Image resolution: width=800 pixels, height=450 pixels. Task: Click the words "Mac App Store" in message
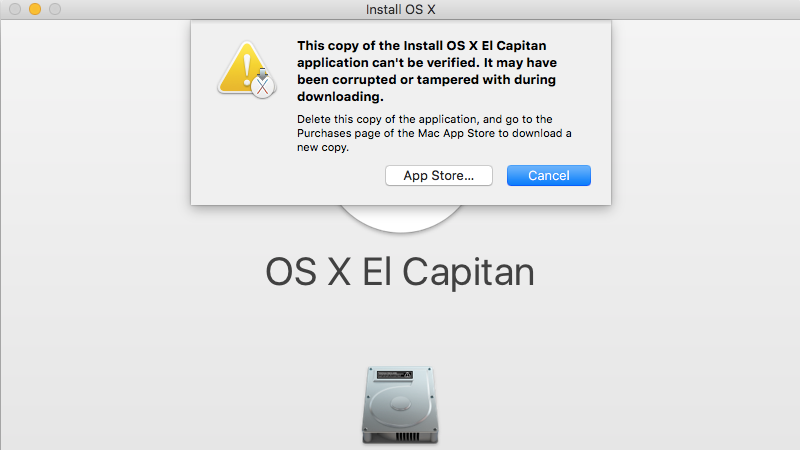[x=457, y=133]
